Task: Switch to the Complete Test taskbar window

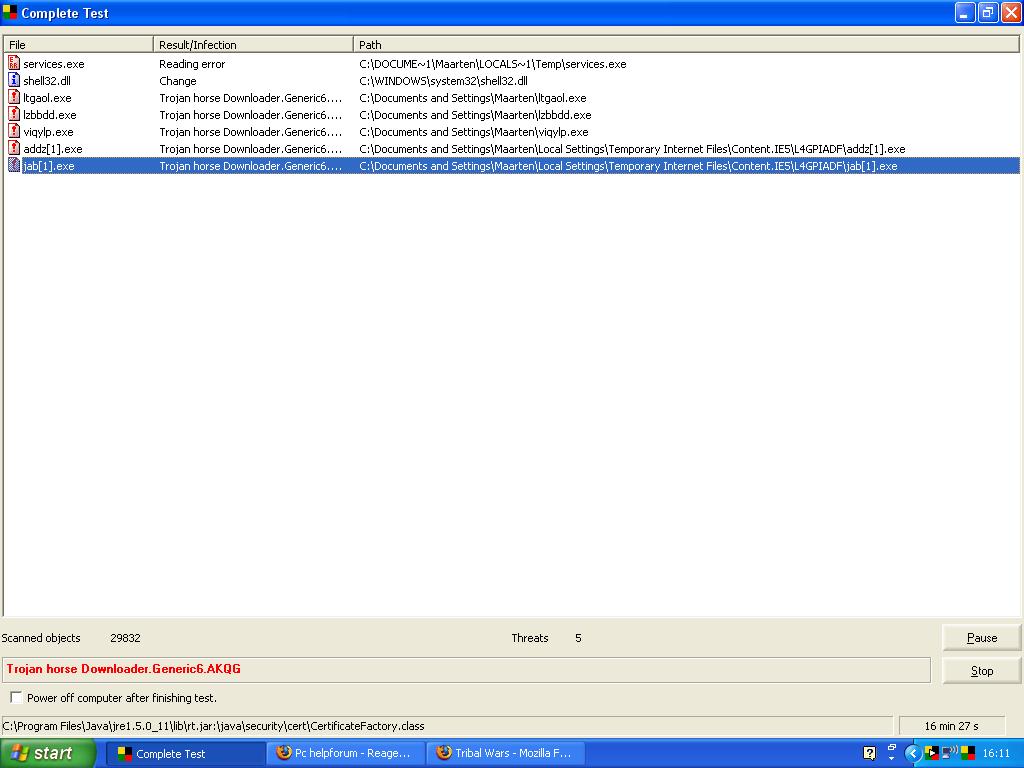Action: tap(186, 754)
